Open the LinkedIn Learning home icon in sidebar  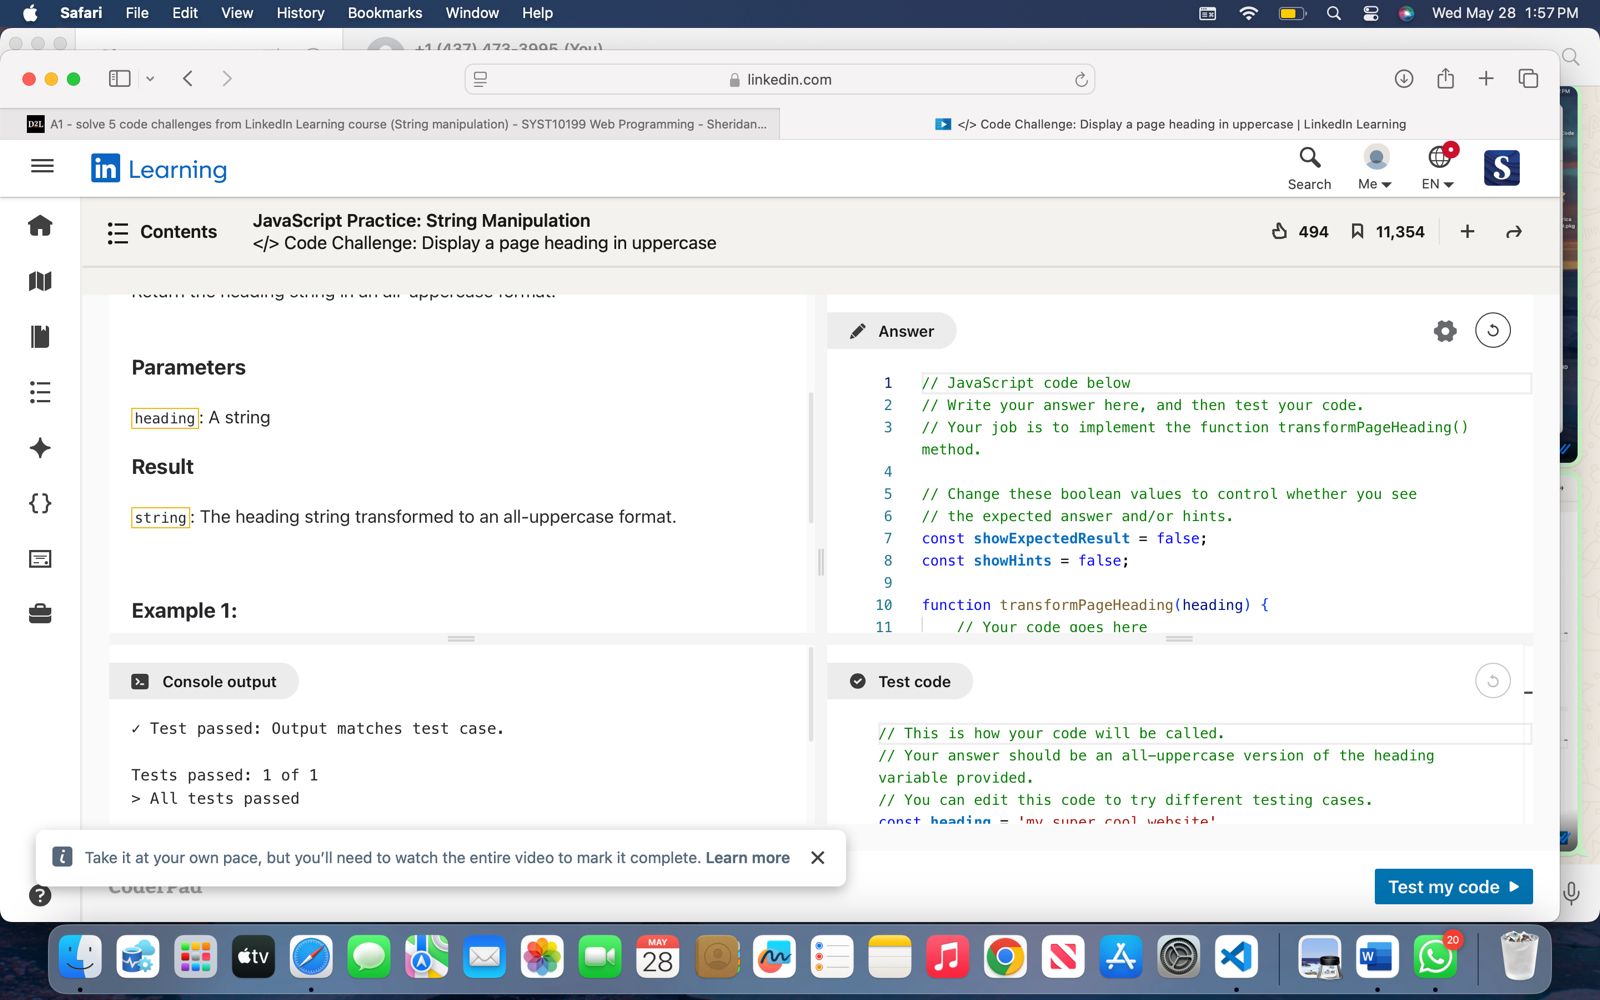coord(40,226)
